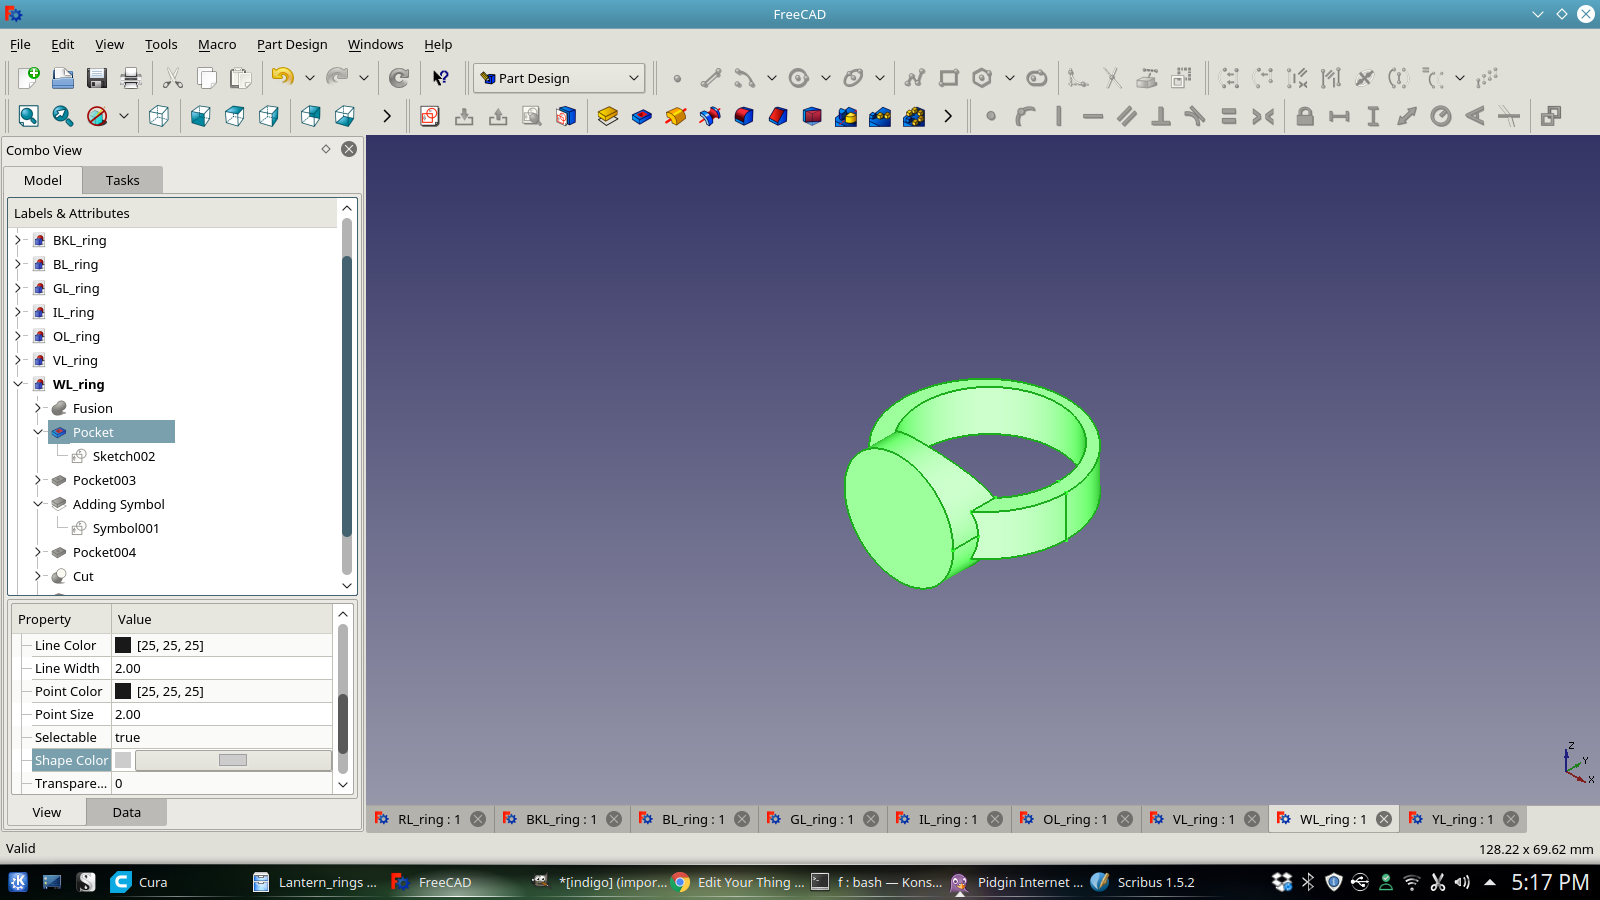
Task: Open the undo history dropdown arrow
Action: tap(310, 78)
